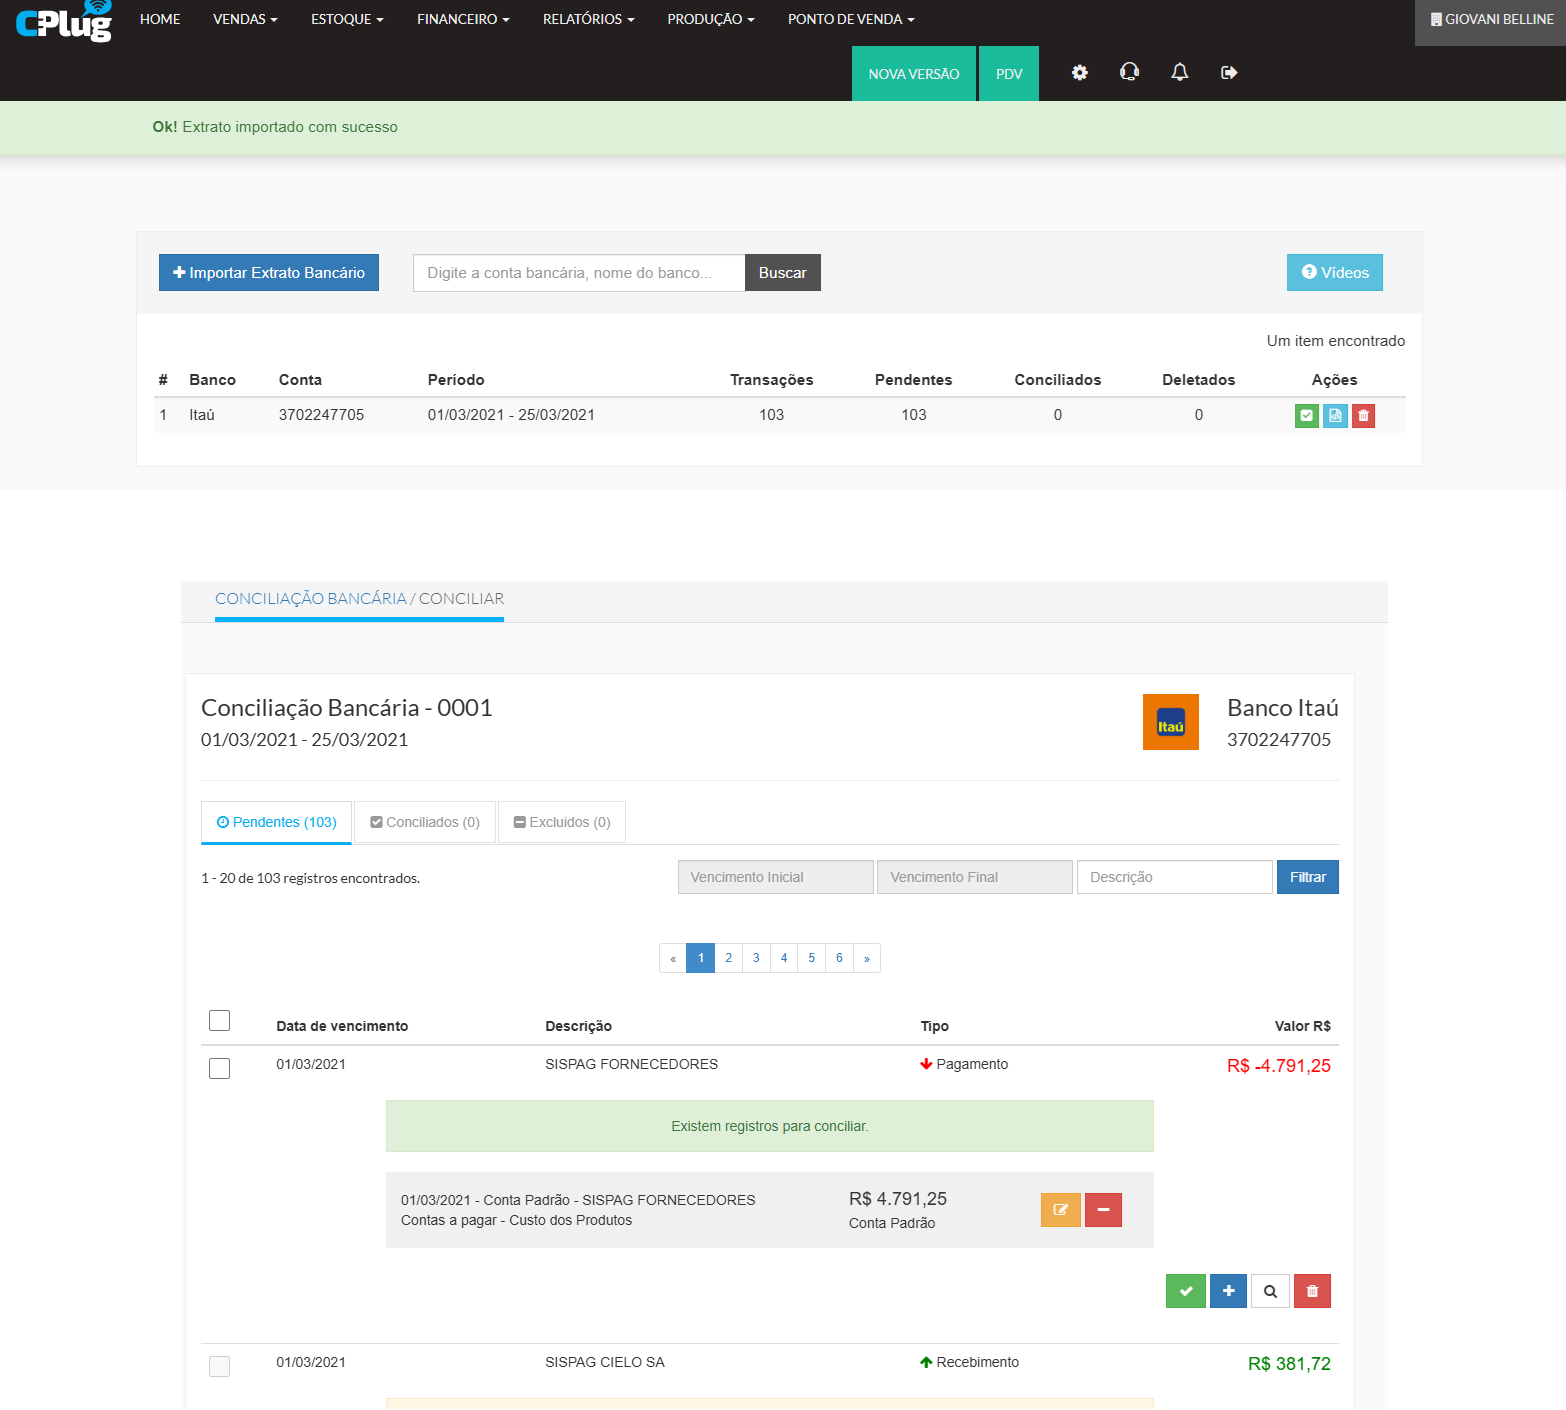Viewport: 1566px width, 1410px height.
Task: Edit the suggested SISPAG FORNECEDORES record
Action: tap(1060, 1210)
